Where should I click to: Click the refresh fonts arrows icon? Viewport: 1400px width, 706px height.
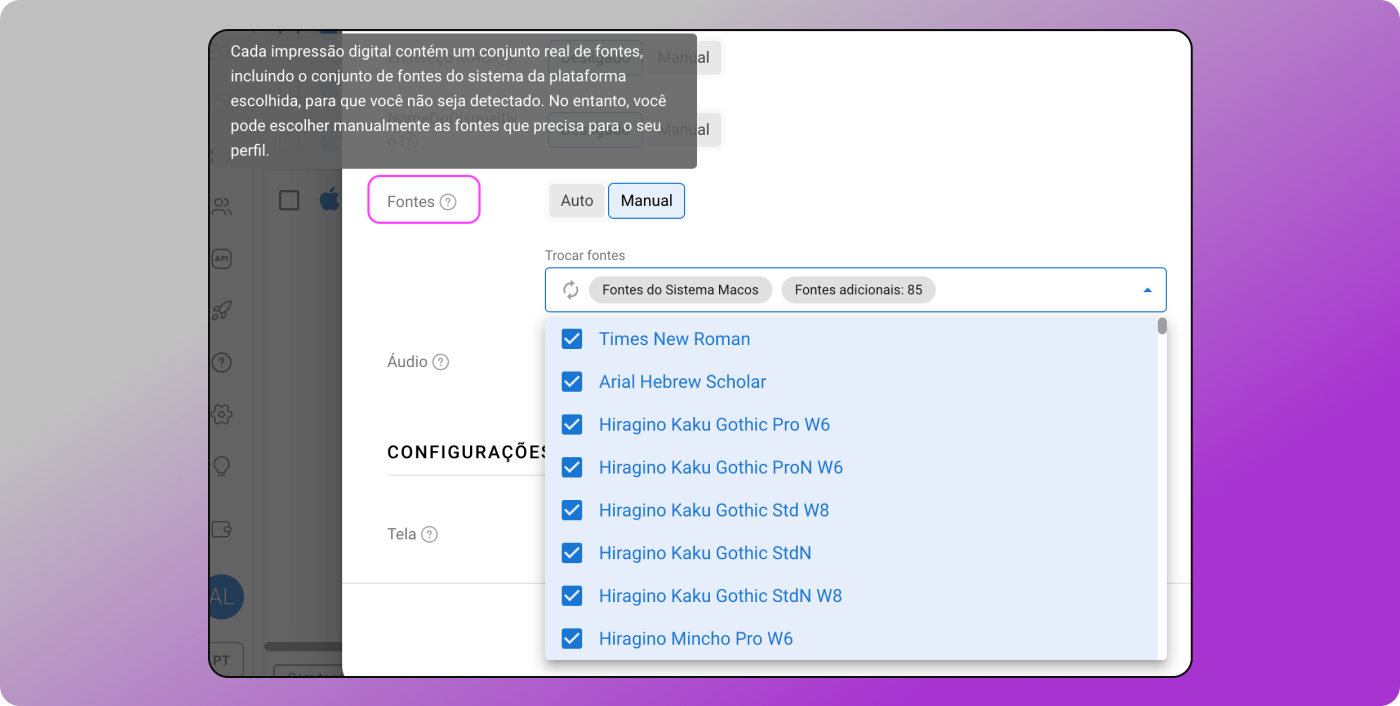pos(570,290)
